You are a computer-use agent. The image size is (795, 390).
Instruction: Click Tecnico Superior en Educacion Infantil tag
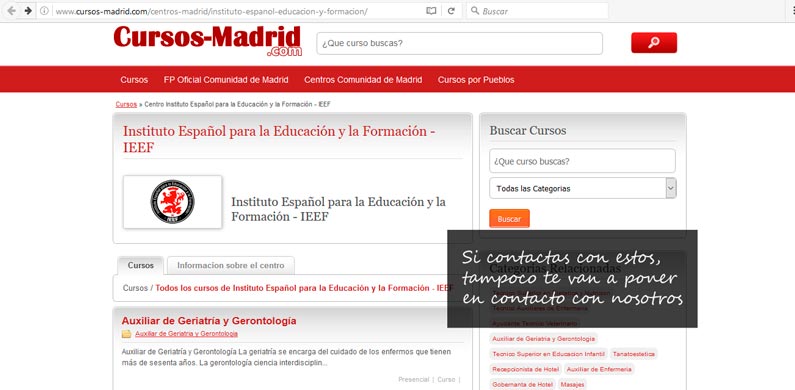click(x=549, y=353)
